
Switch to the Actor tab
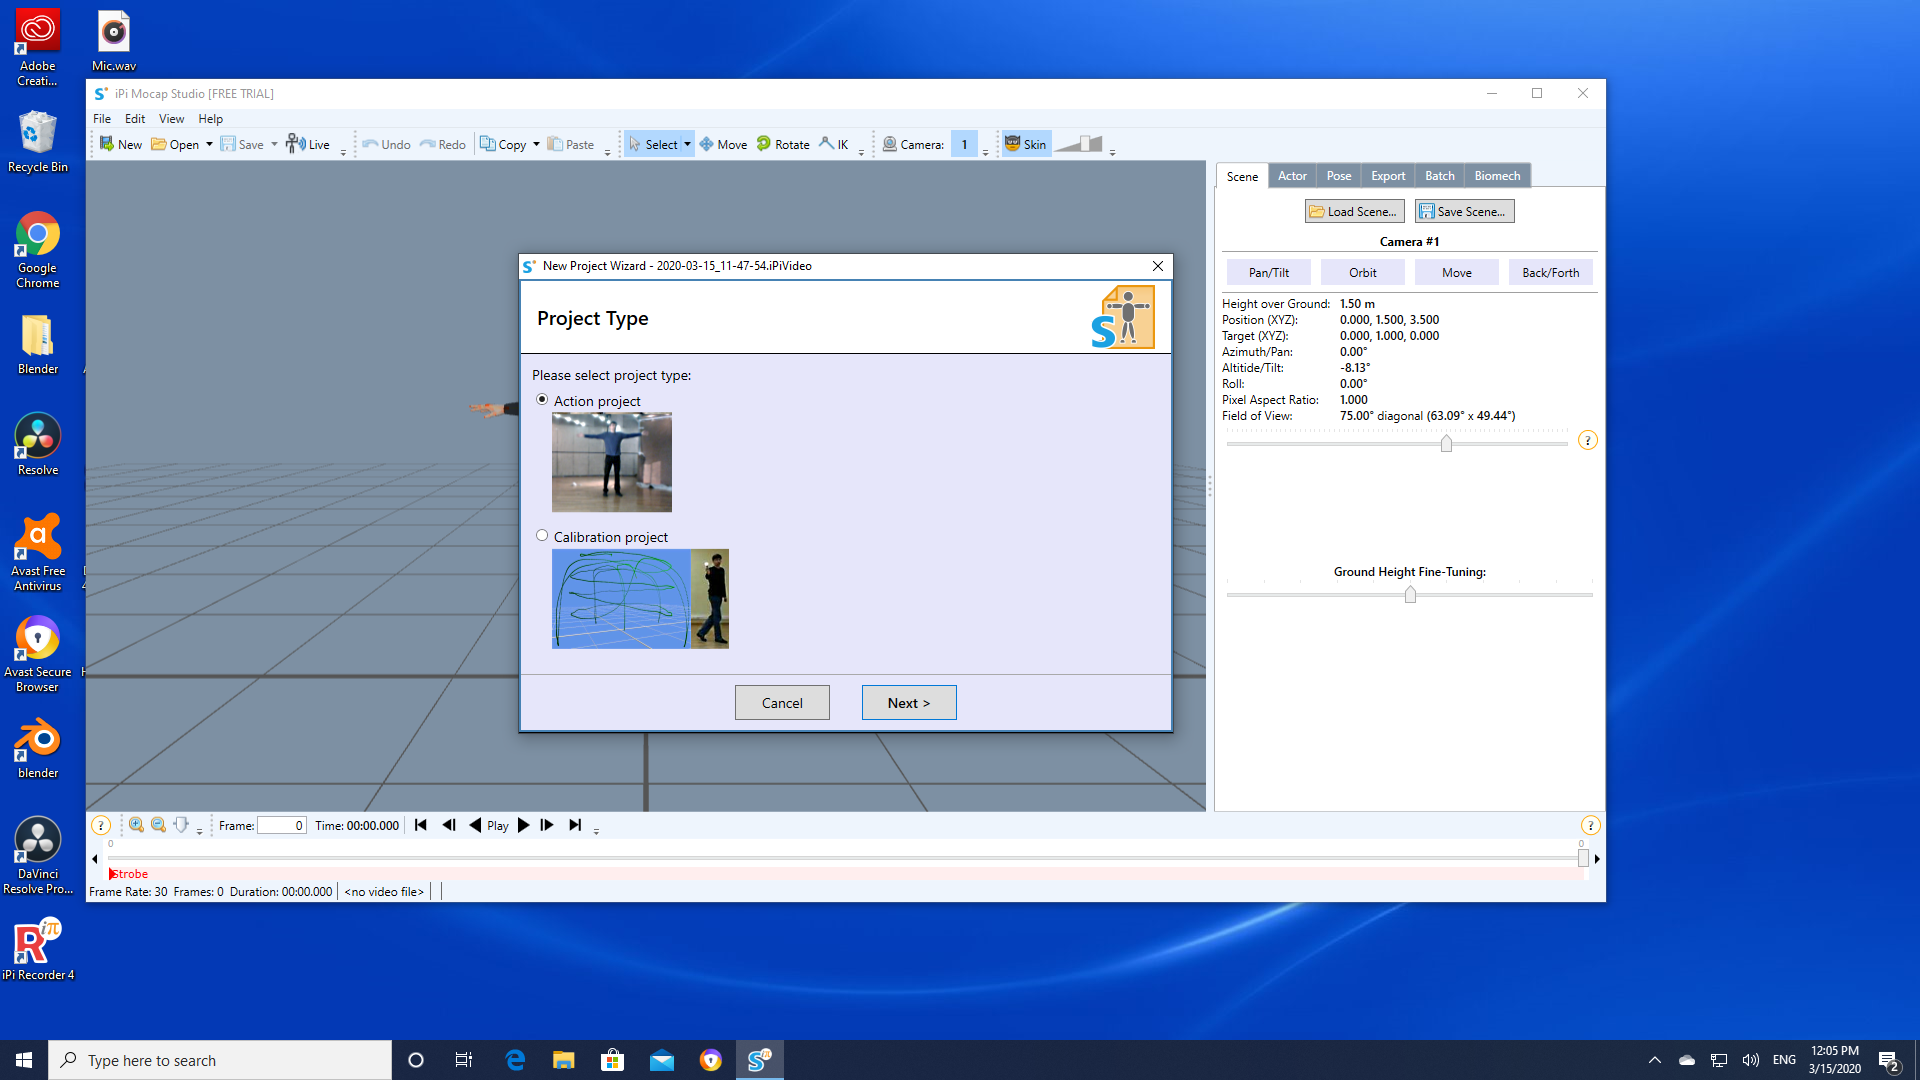pyautogui.click(x=1292, y=176)
